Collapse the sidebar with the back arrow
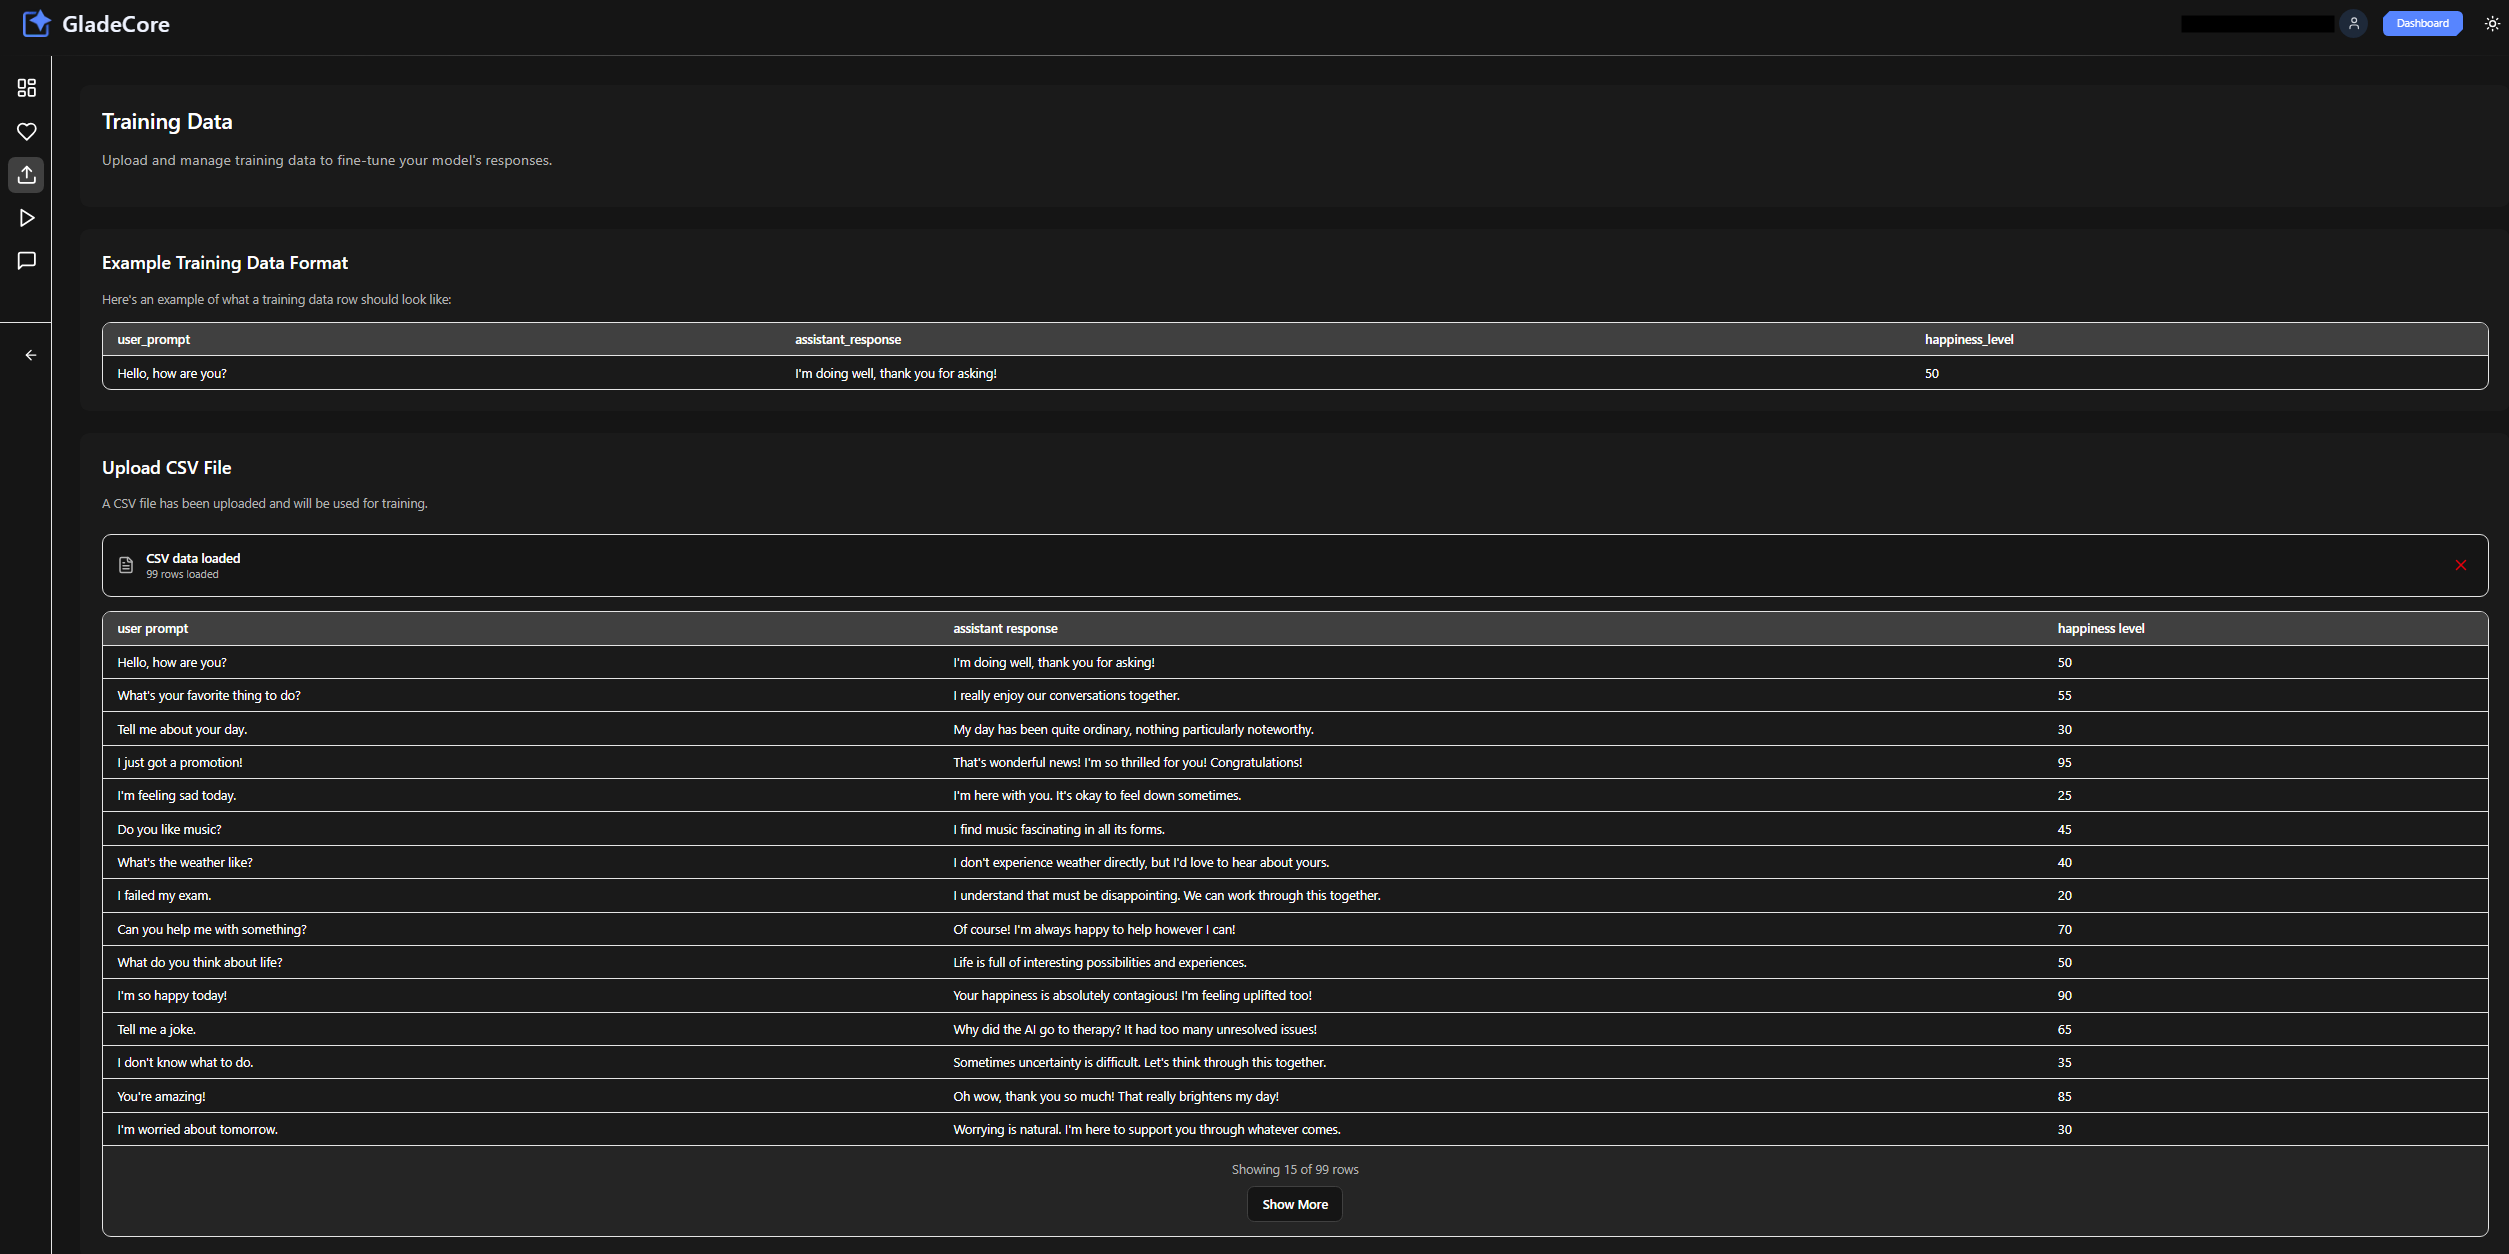The height and width of the screenshot is (1254, 2509). click(30, 355)
